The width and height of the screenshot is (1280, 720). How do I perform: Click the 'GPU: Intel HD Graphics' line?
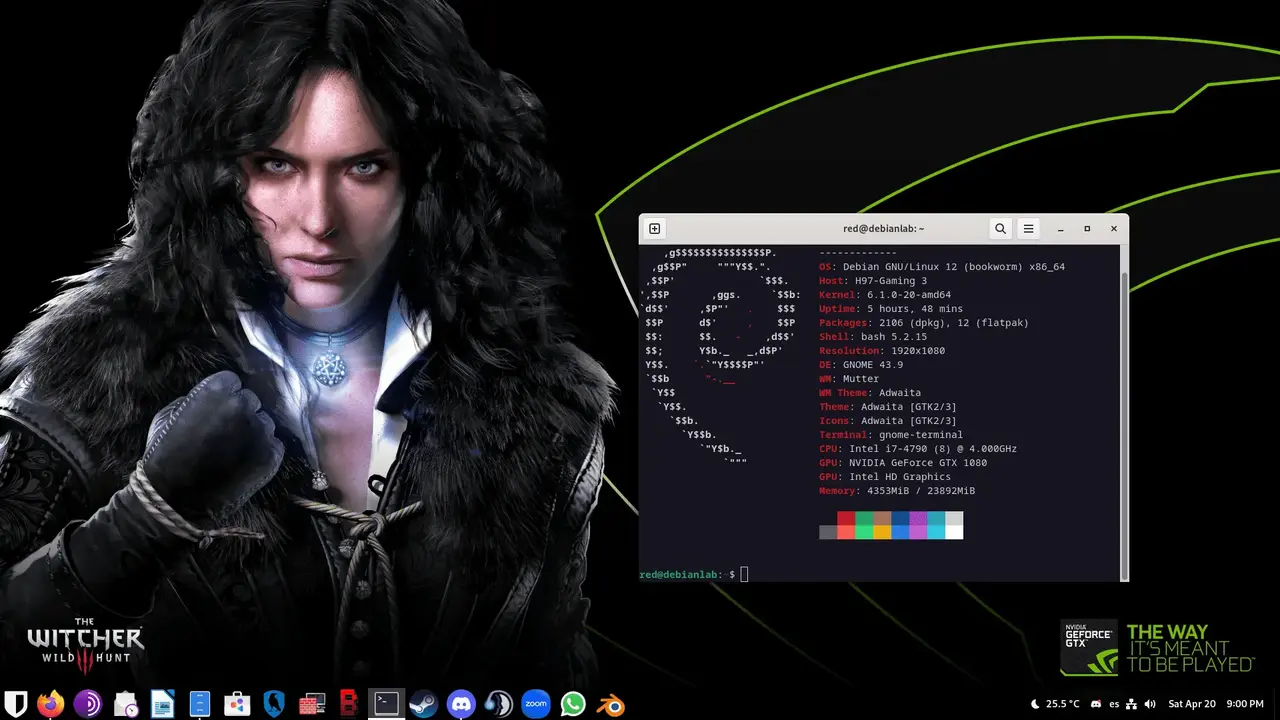(x=885, y=477)
